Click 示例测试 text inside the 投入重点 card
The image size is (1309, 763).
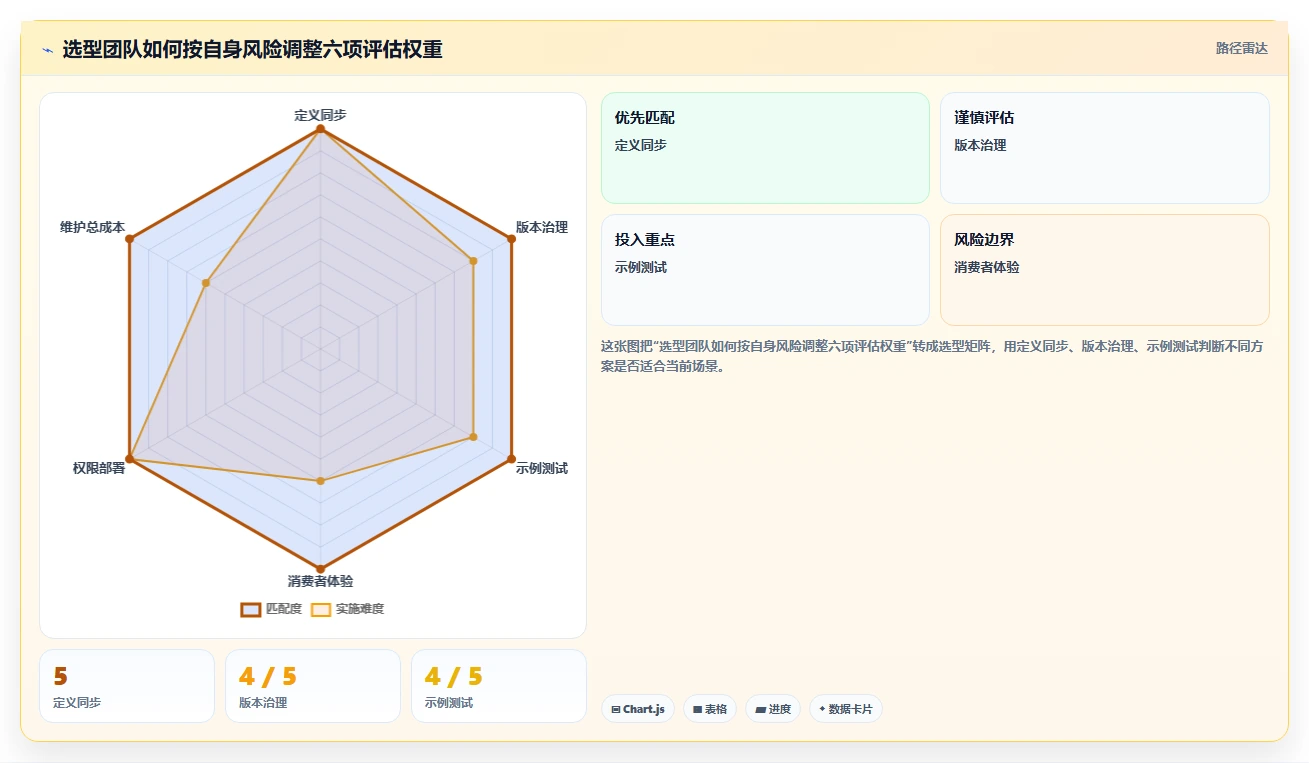[x=641, y=267]
